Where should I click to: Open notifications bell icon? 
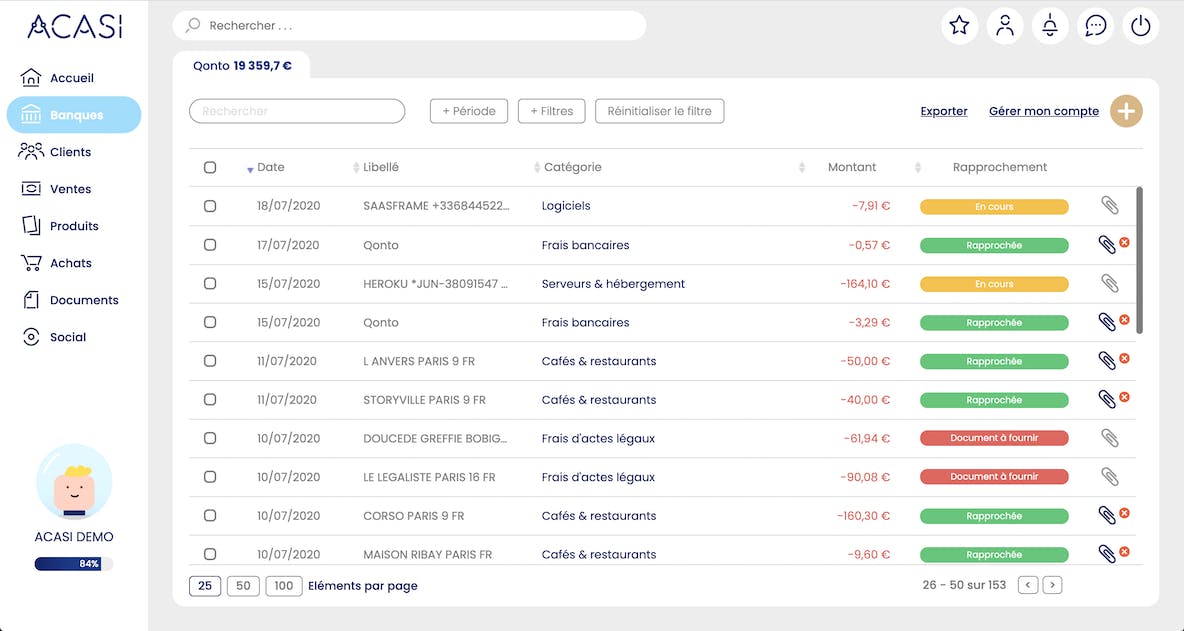[x=1050, y=26]
